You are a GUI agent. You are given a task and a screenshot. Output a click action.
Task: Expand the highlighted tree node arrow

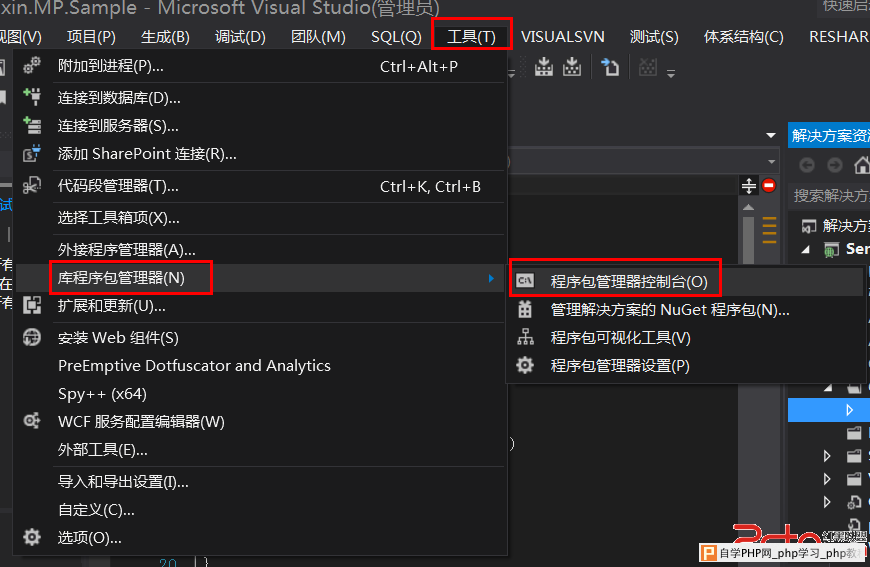pos(849,410)
